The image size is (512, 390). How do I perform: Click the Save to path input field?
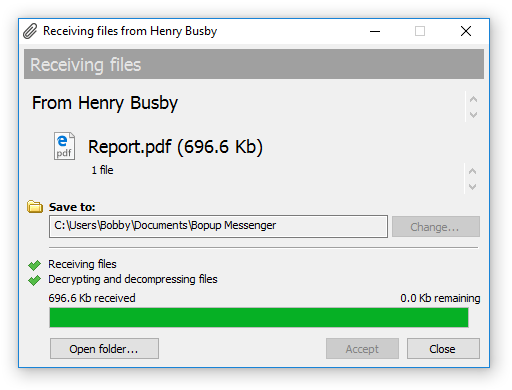[x=218, y=226]
